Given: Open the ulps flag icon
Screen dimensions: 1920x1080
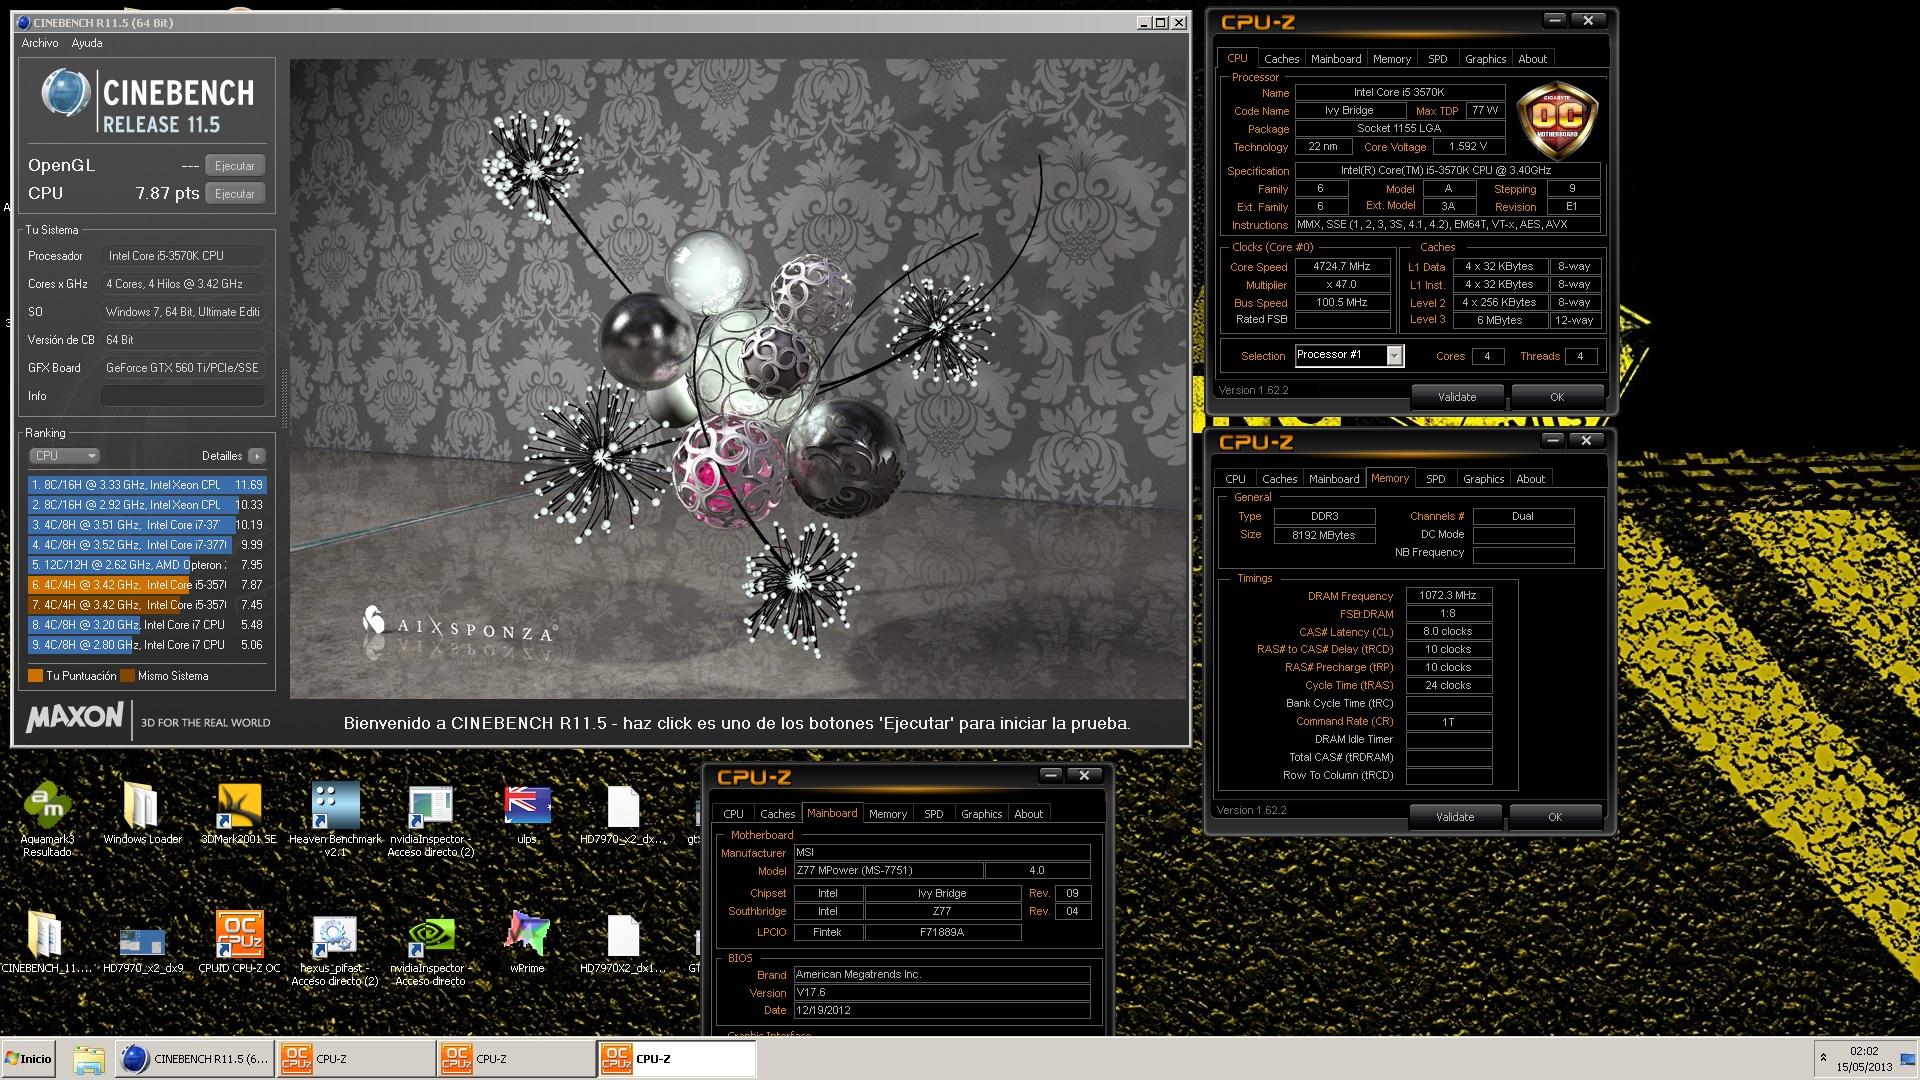Looking at the screenshot, I should coord(527,814).
